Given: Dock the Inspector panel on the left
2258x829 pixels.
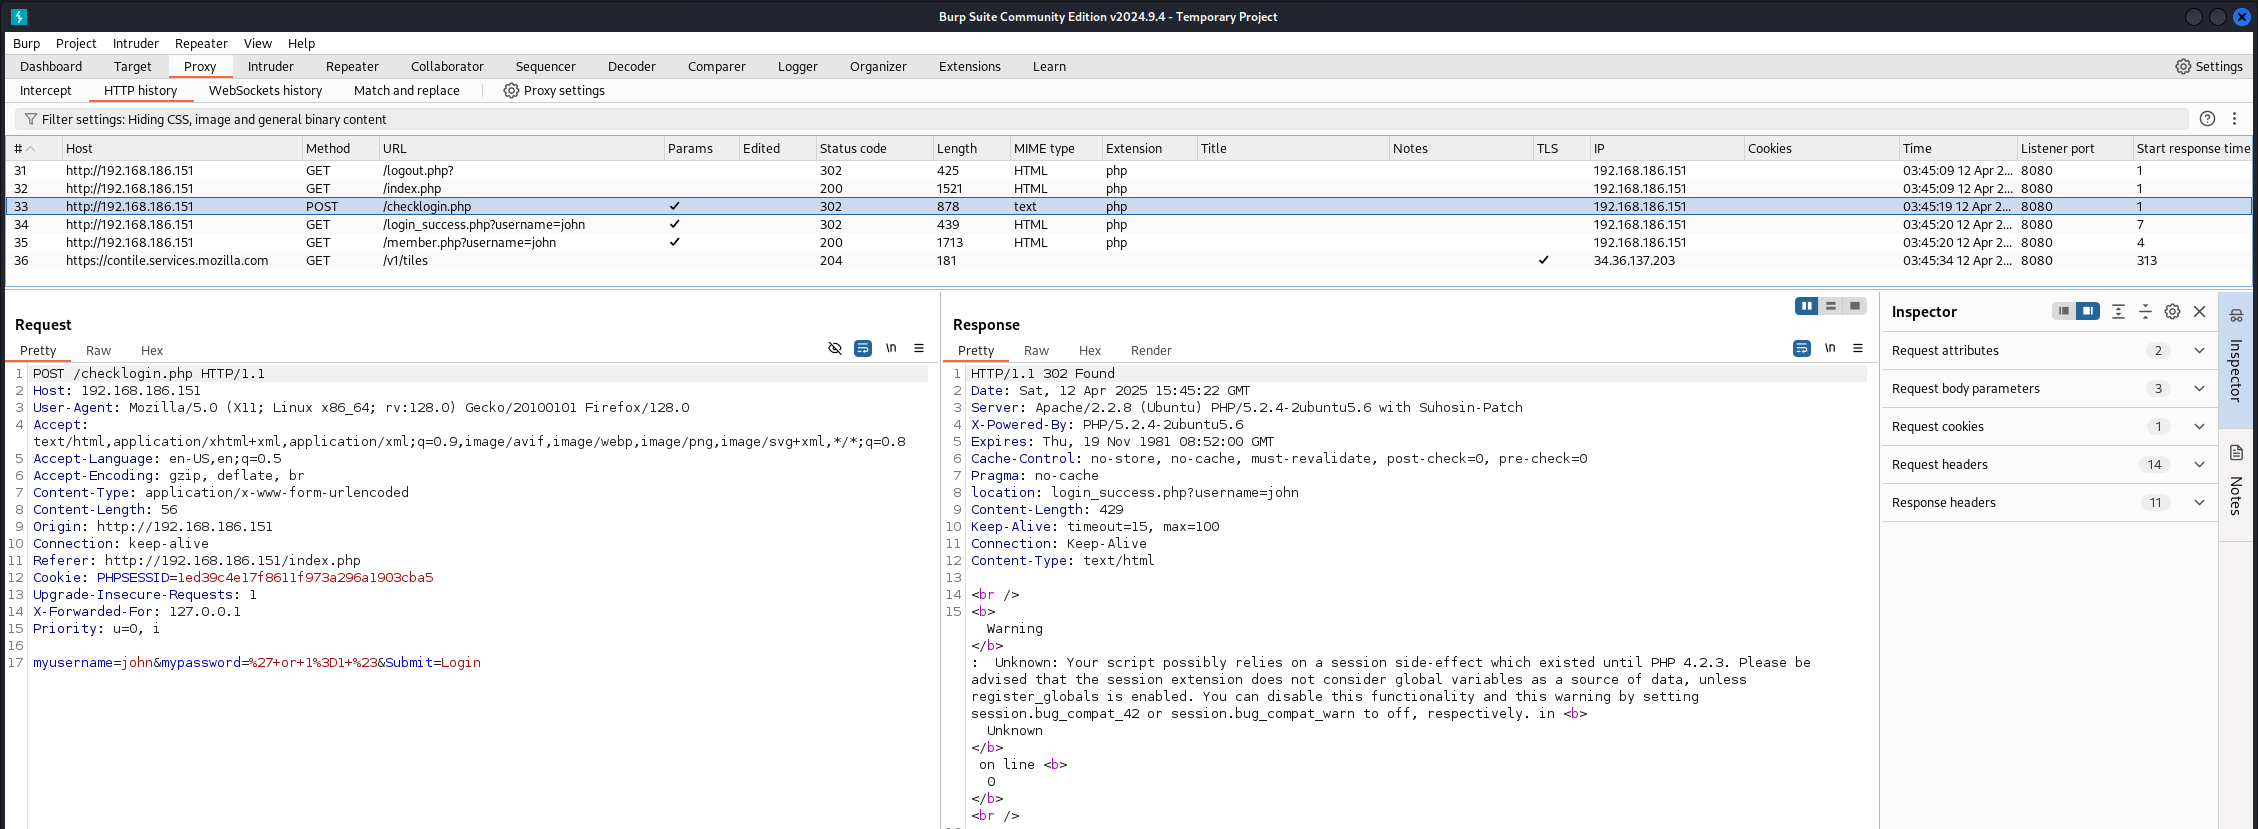Looking at the screenshot, I should 2063,311.
